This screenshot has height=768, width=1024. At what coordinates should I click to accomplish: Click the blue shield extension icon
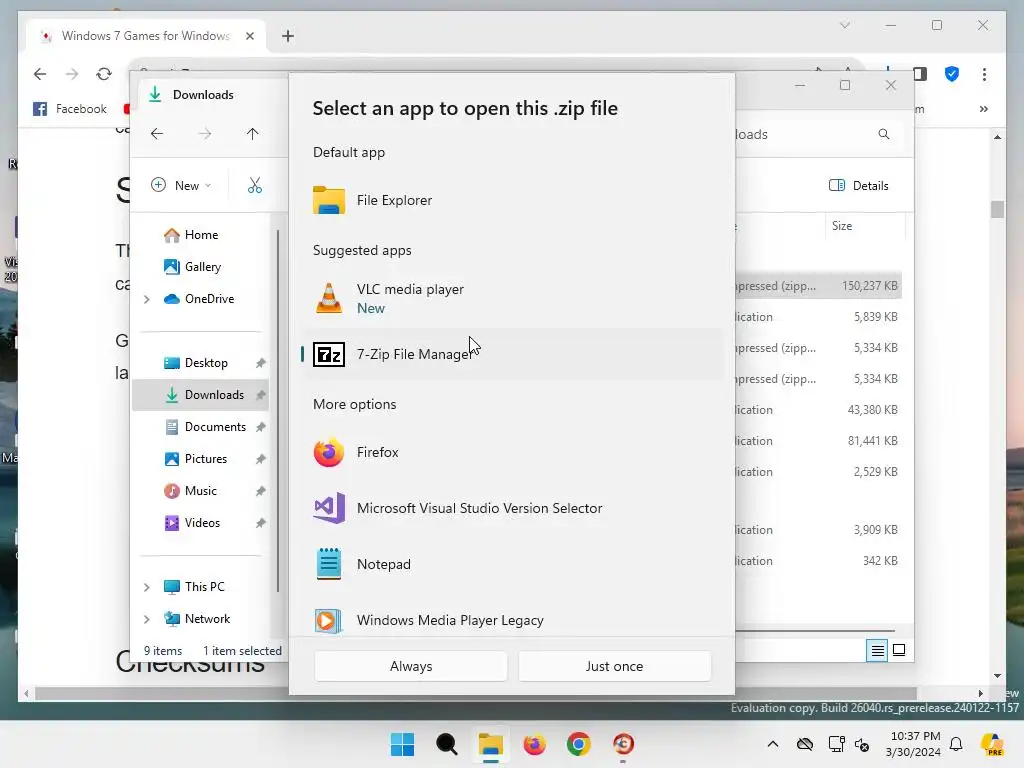tap(952, 74)
